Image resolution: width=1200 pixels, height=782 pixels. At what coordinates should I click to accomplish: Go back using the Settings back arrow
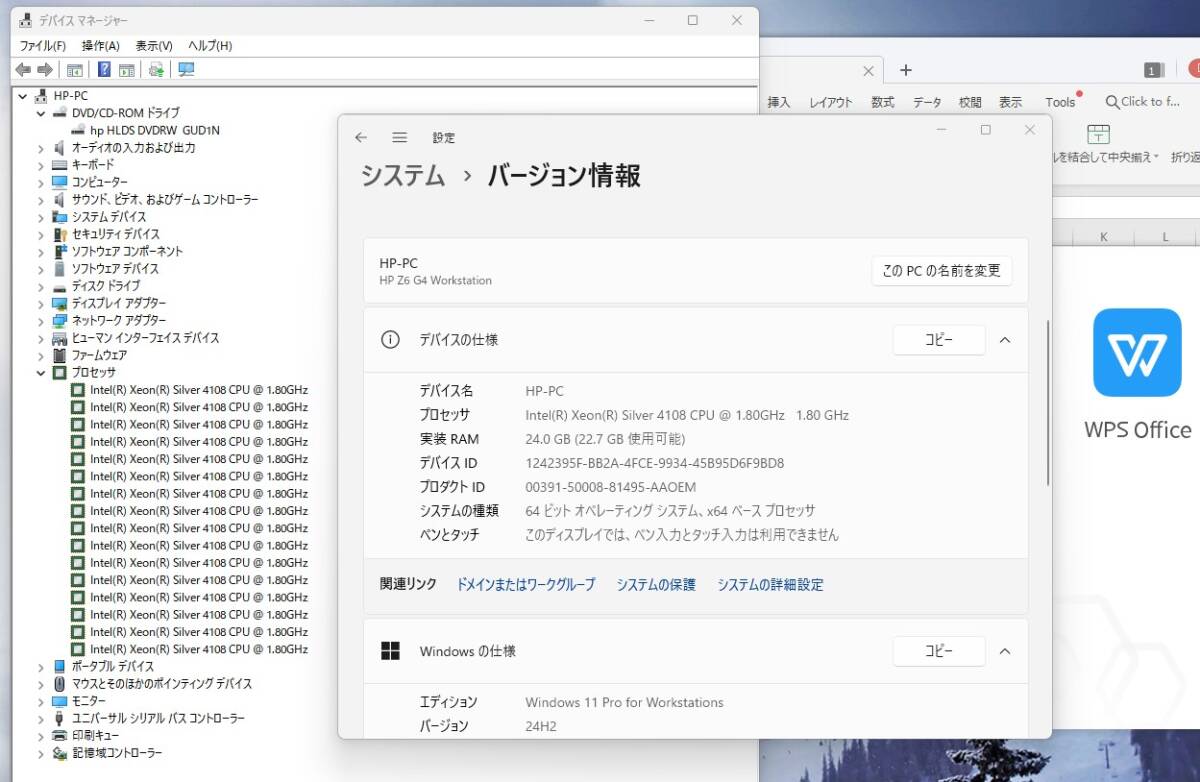click(x=361, y=138)
